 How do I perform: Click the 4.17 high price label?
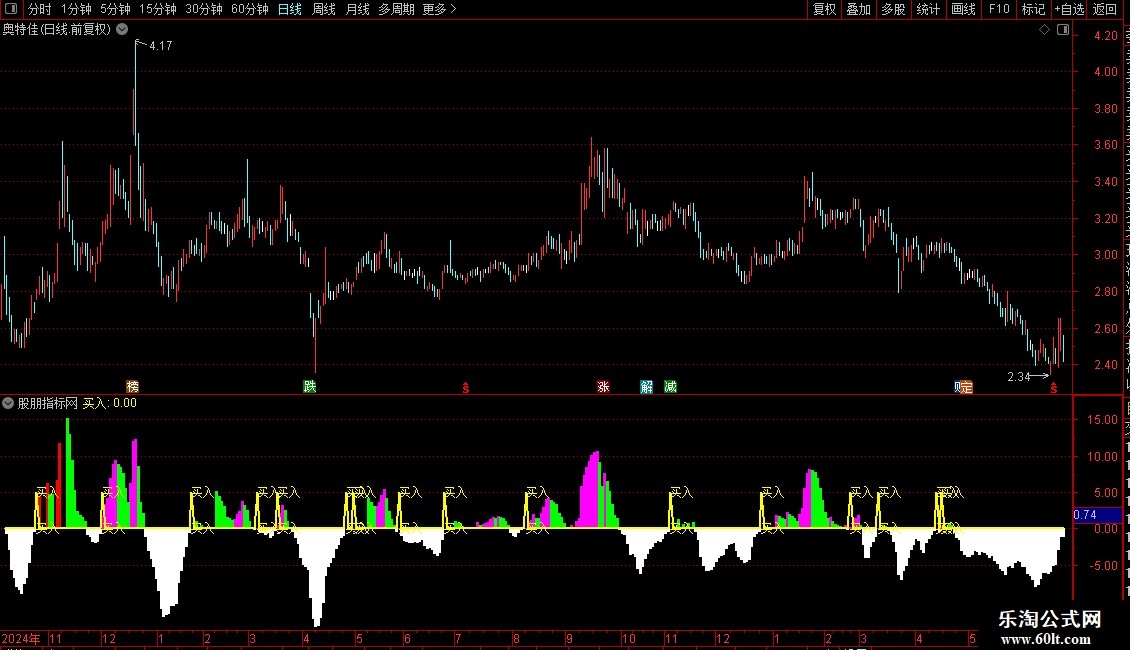161,45
